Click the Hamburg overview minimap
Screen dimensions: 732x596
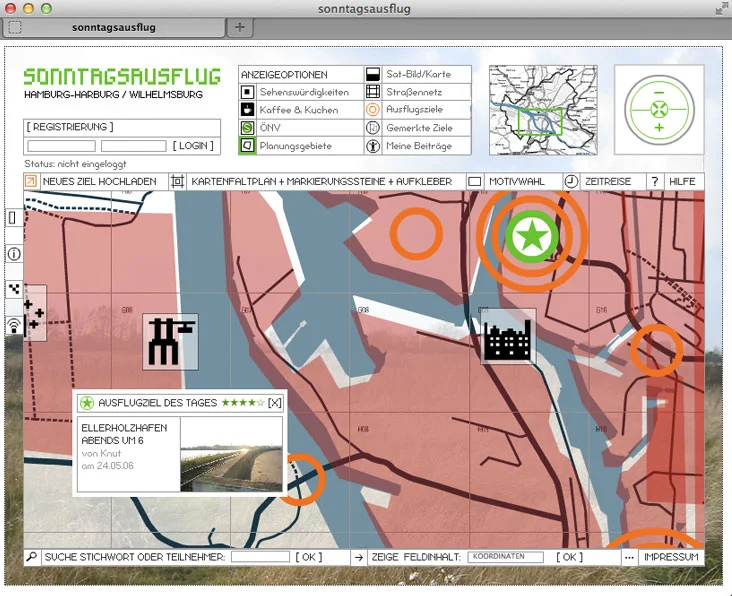[x=543, y=110]
